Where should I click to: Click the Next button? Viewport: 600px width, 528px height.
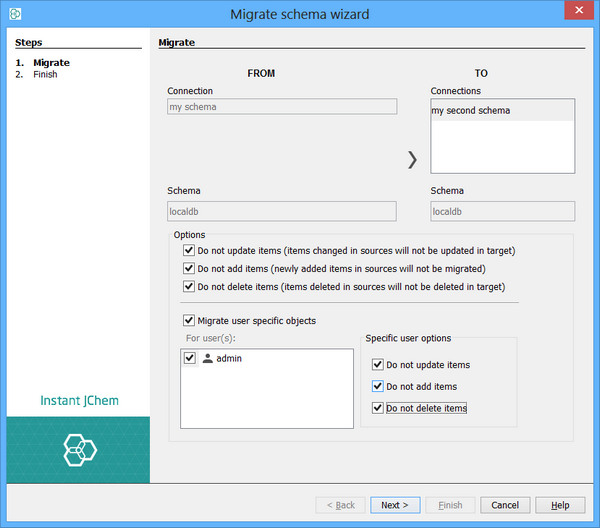coord(395,505)
